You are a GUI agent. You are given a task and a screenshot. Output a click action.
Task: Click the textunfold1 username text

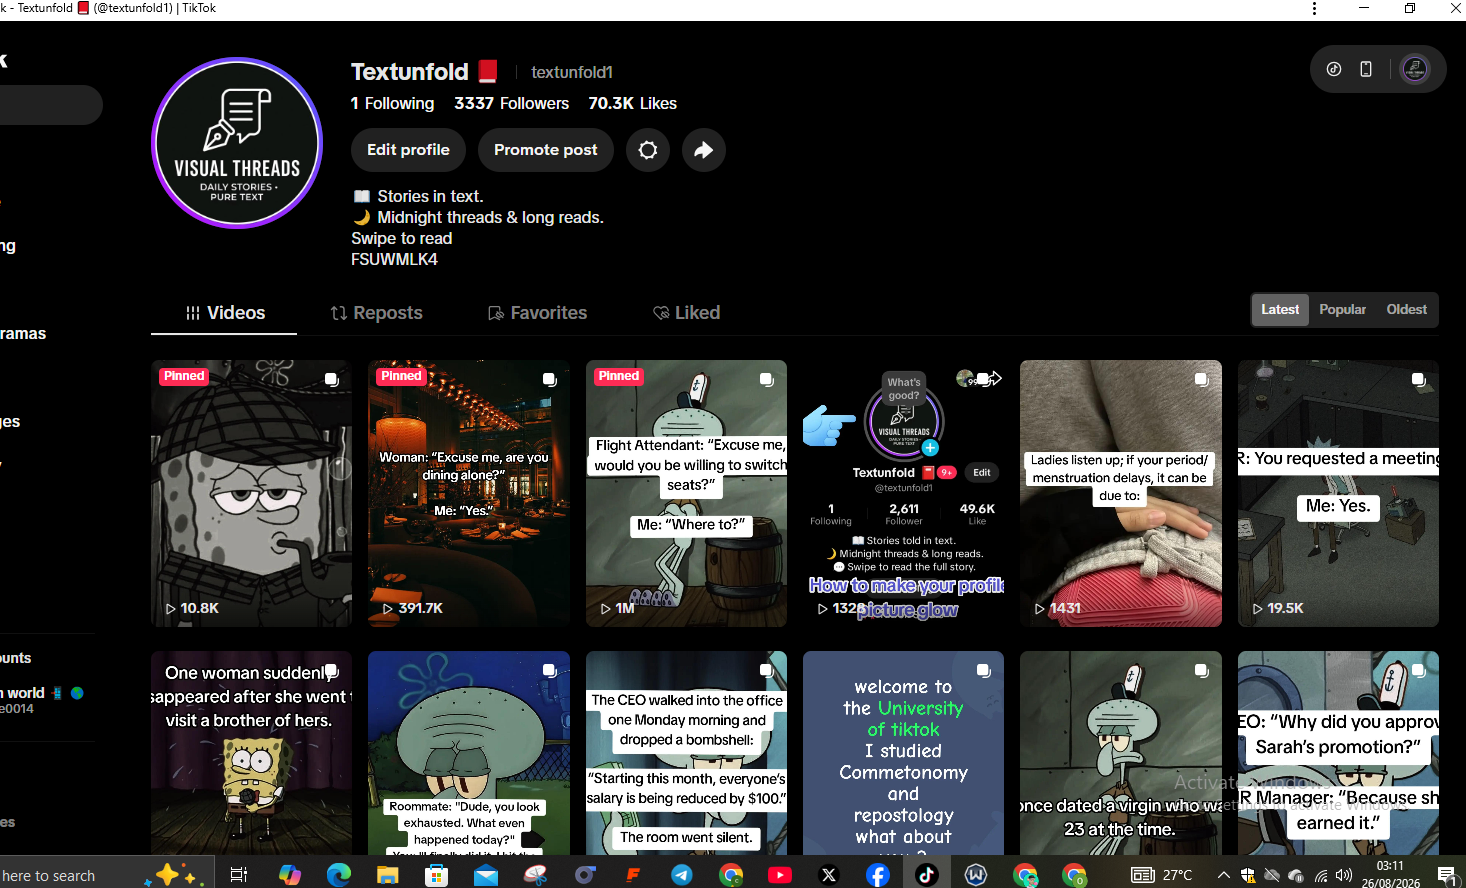pyautogui.click(x=572, y=72)
